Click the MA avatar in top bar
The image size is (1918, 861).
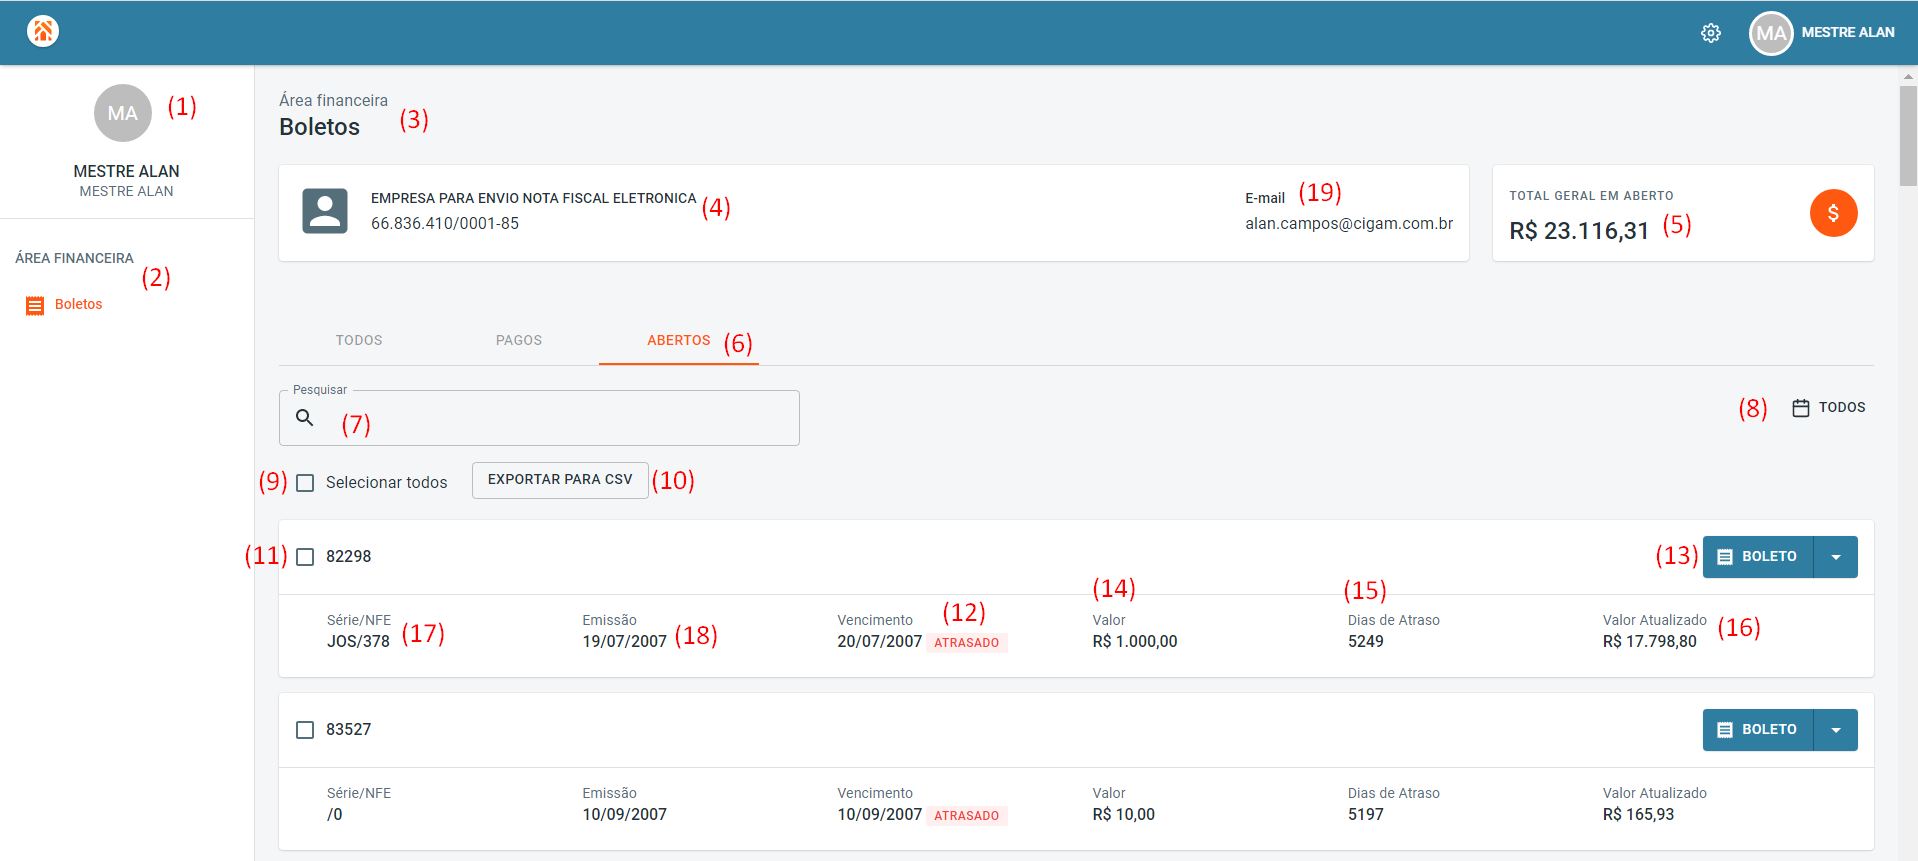click(x=1771, y=33)
